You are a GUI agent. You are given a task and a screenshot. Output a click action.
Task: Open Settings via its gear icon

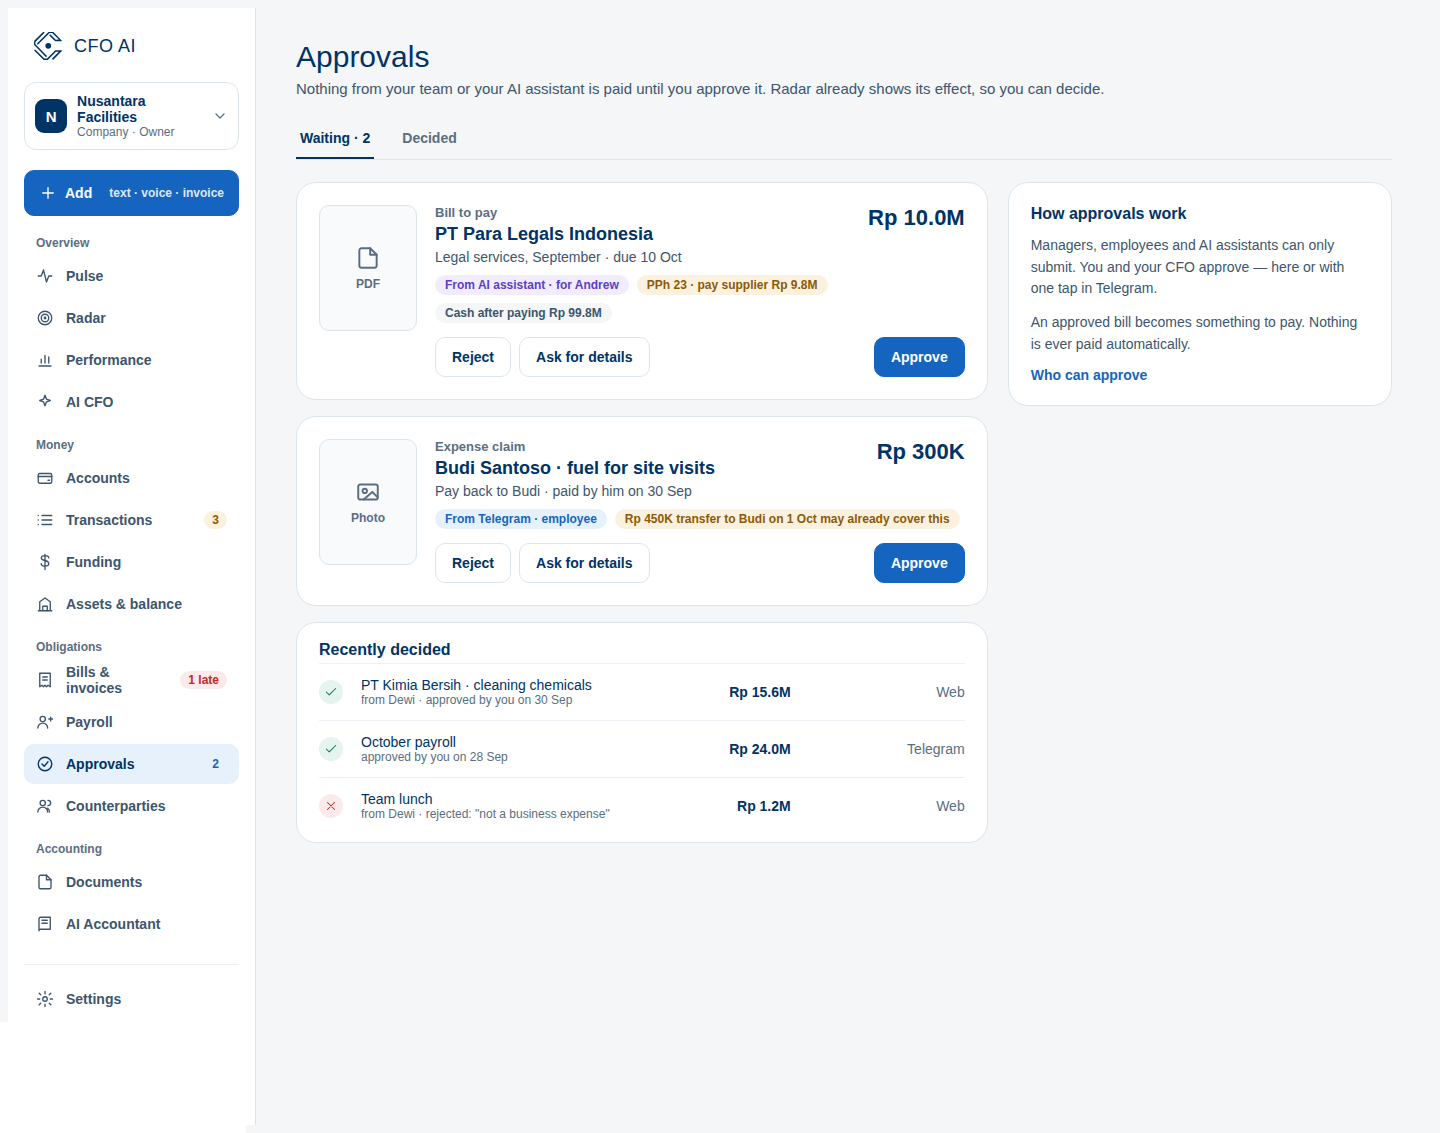[x=45, y=999]
